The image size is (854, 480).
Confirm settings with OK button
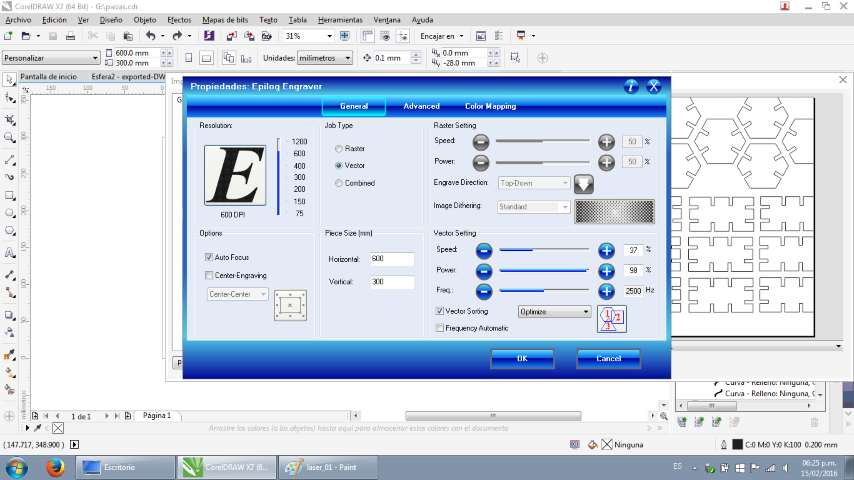522,359
